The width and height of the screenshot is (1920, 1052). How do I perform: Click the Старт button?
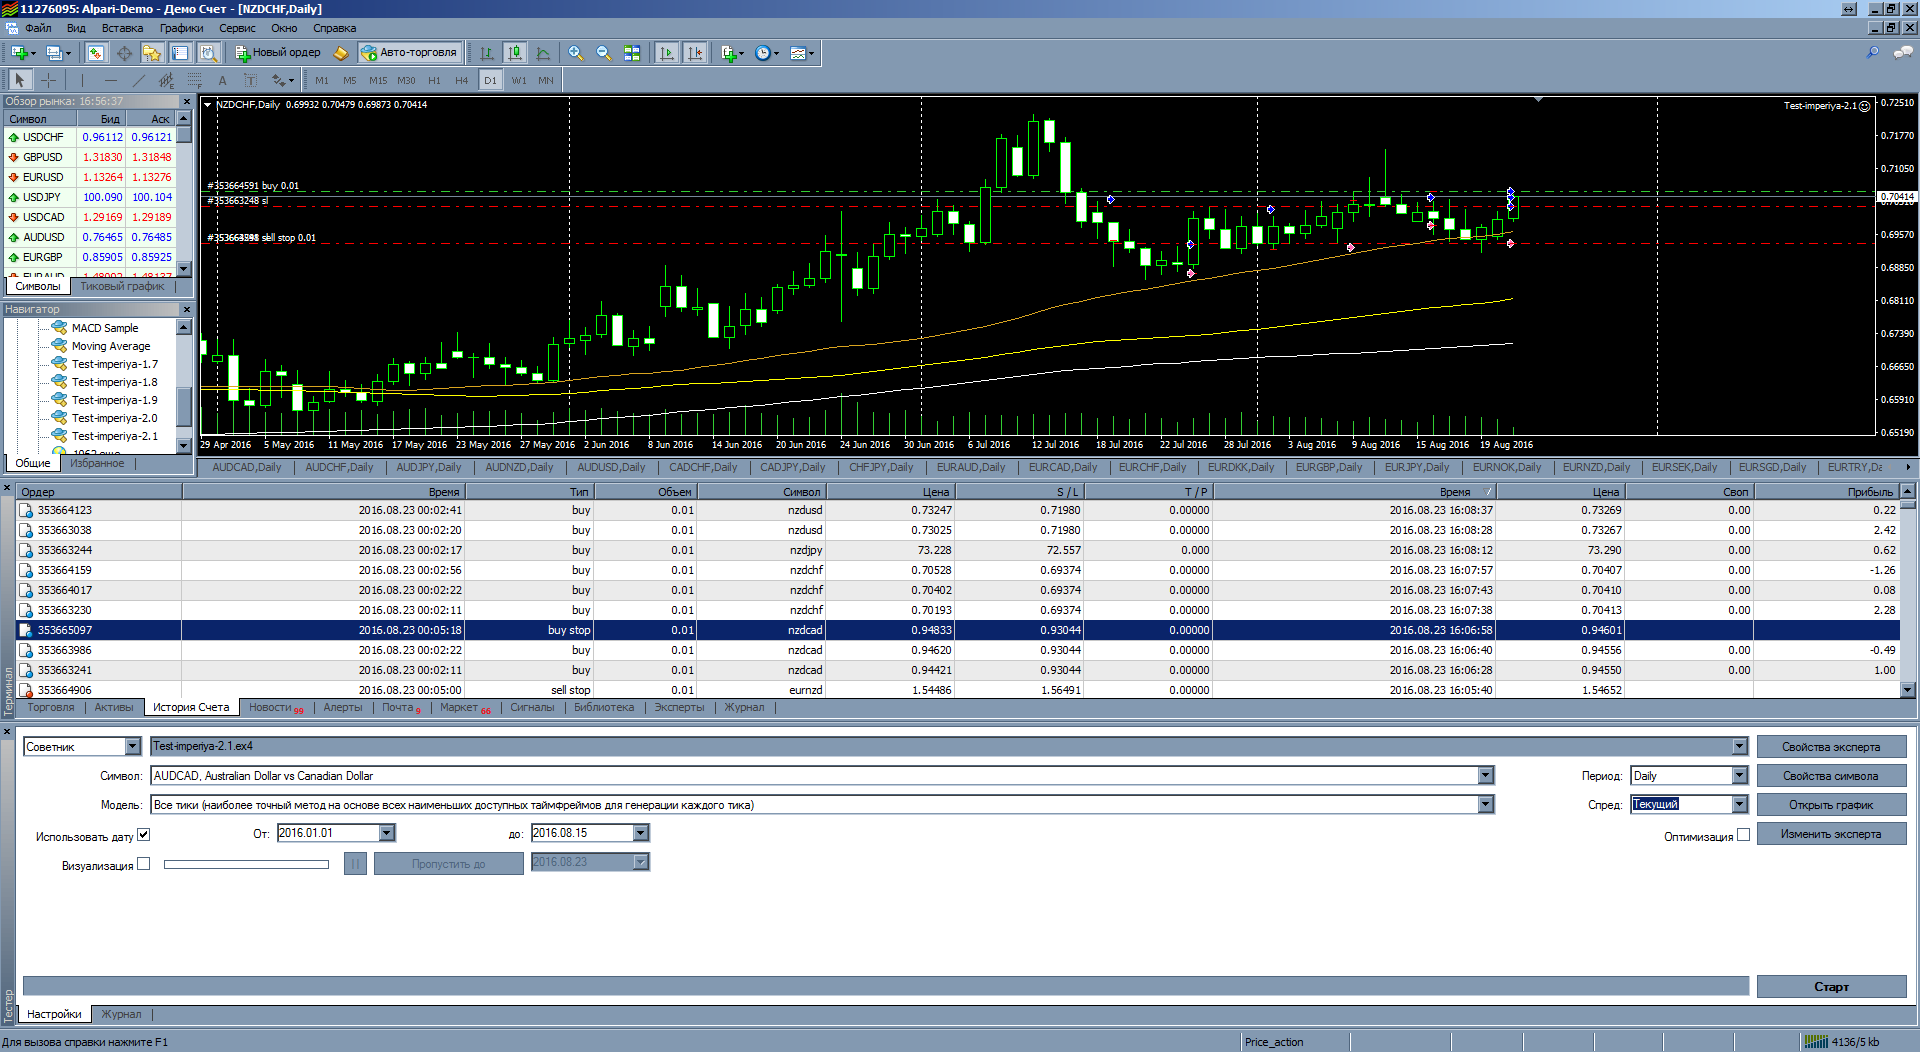point(1831,986)
